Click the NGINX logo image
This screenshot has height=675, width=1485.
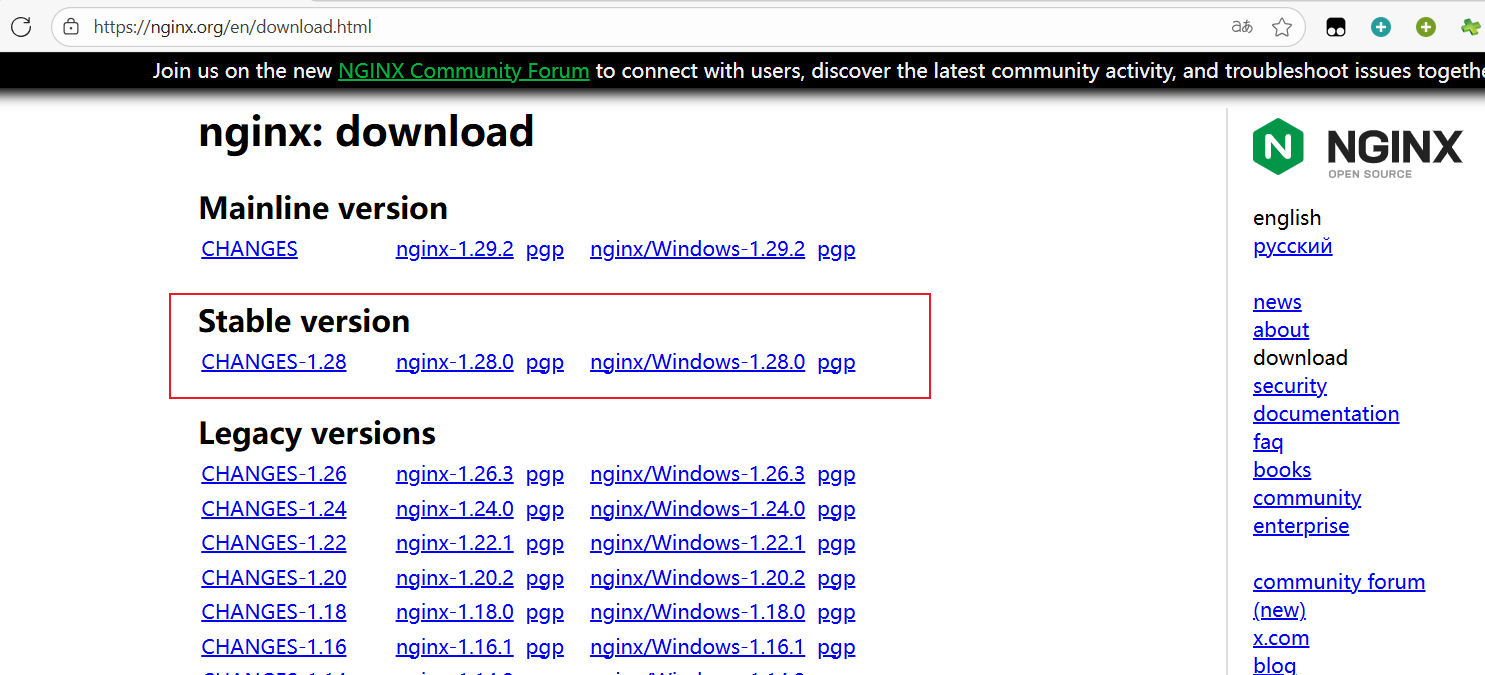click(x=1357, y=147)
